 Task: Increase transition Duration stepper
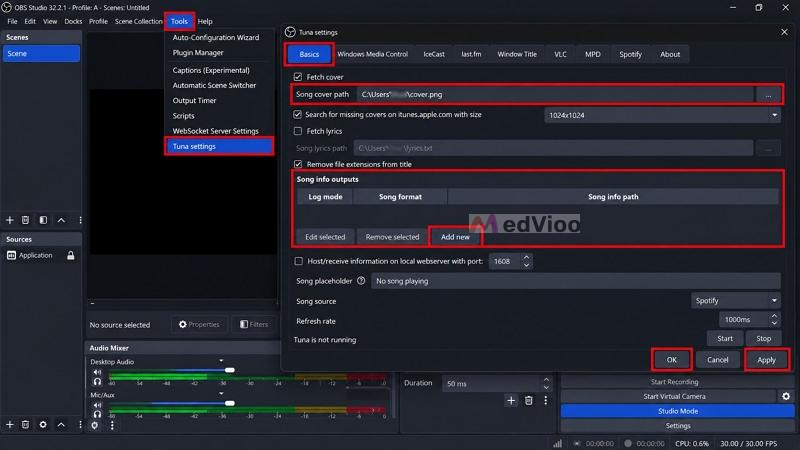(546, 380)
